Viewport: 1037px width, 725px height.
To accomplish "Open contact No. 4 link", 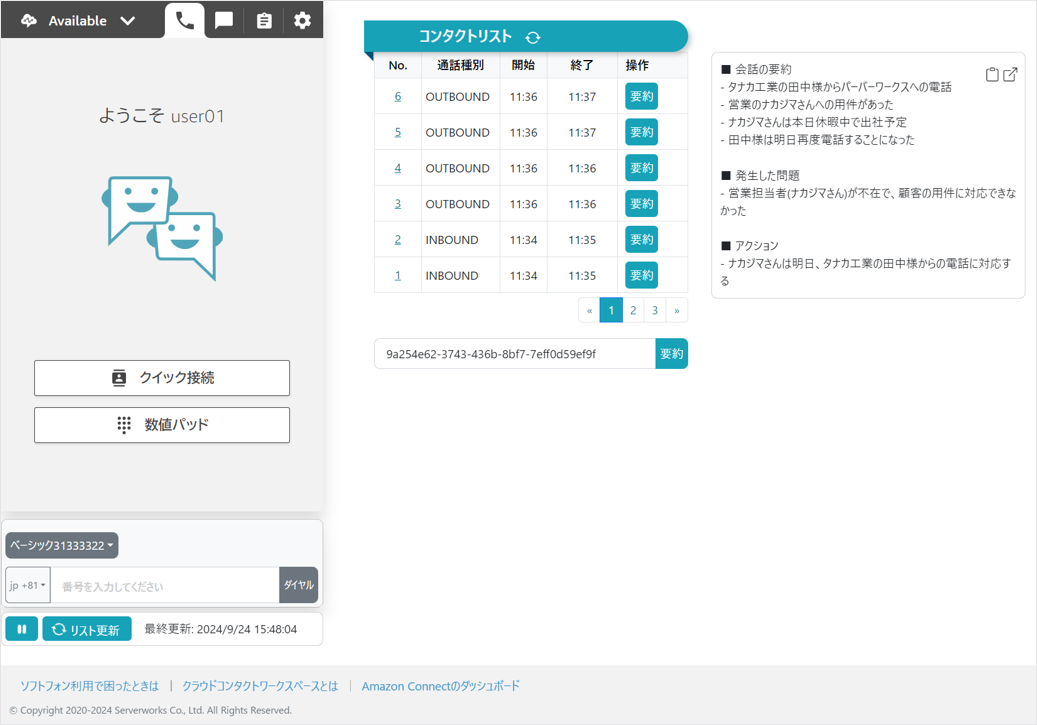I will click(397, 168).
